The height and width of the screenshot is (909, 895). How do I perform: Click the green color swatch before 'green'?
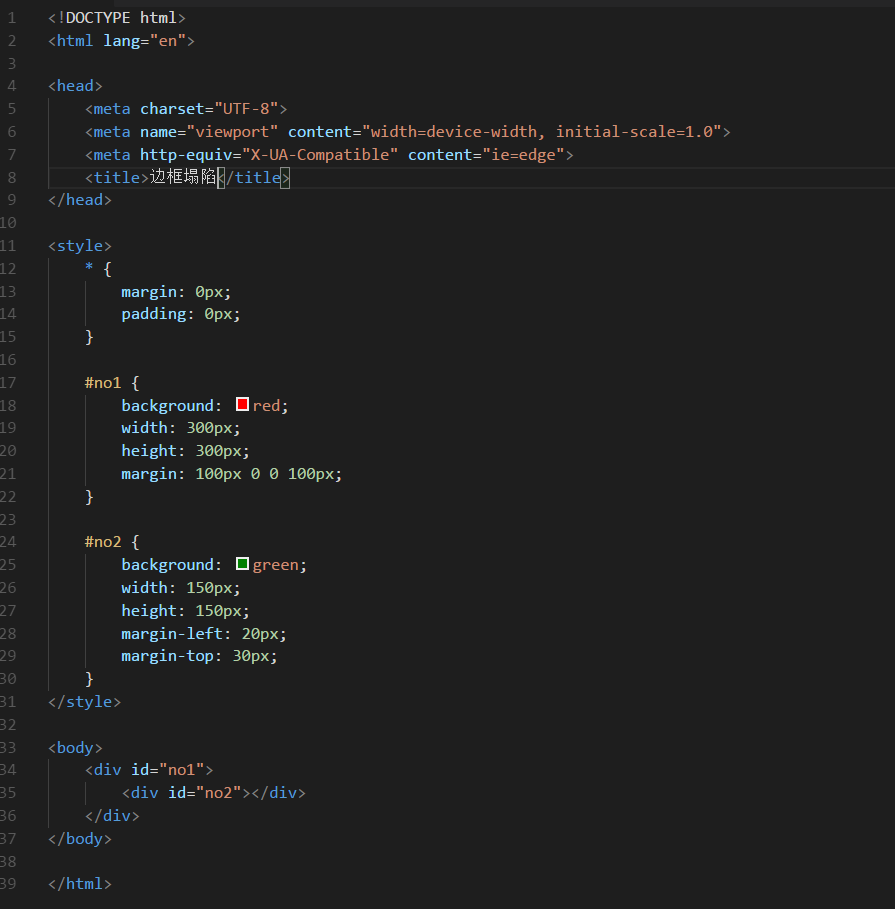242,564
